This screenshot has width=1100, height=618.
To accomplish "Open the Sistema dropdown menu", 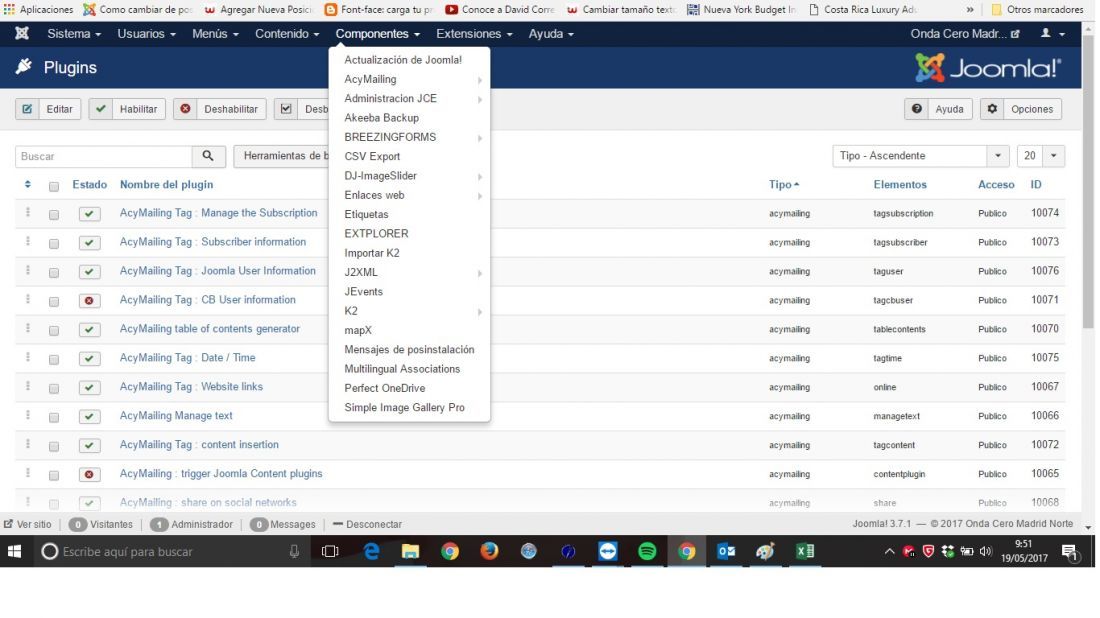I will tap(74, 34).
